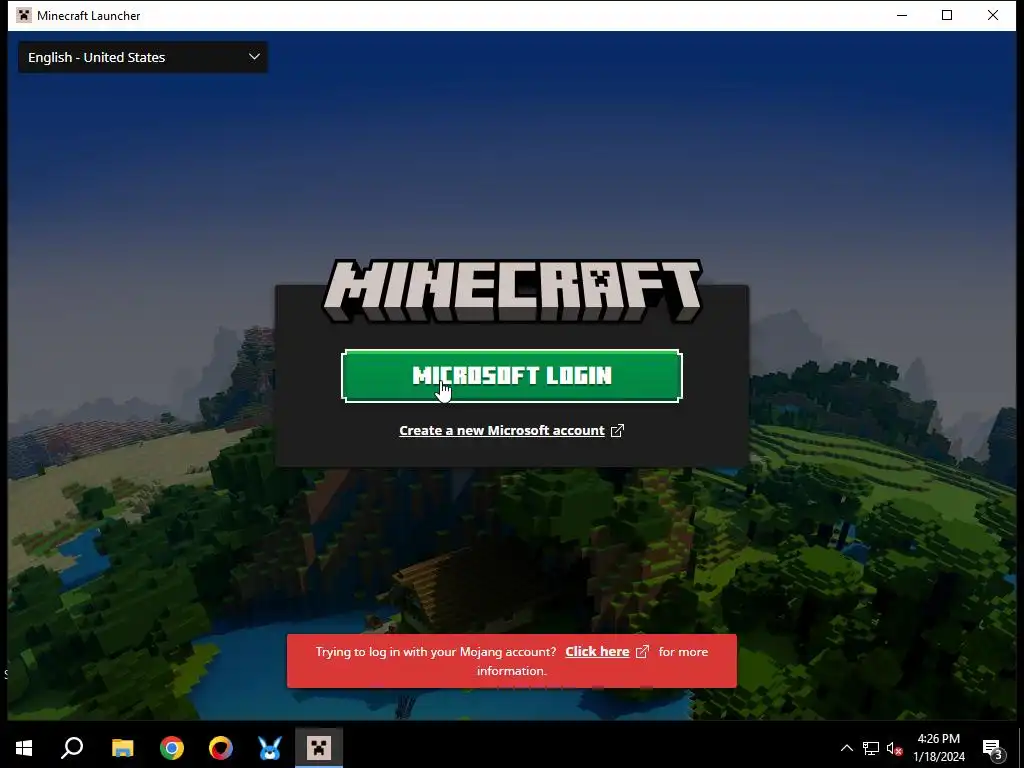Open Windows search from taskbar

point(72,748)
